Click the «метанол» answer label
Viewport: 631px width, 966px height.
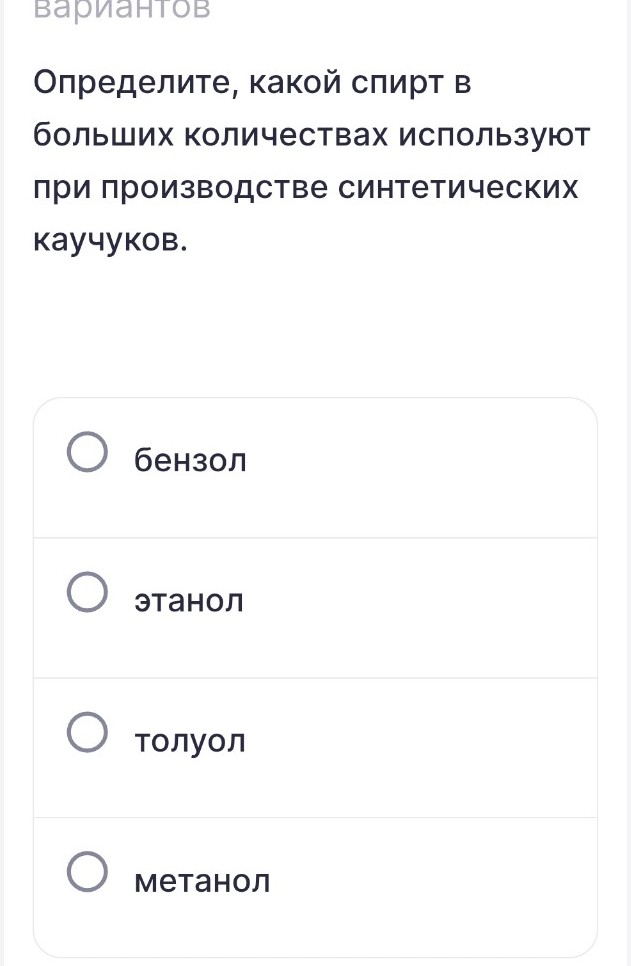[202, 881]
